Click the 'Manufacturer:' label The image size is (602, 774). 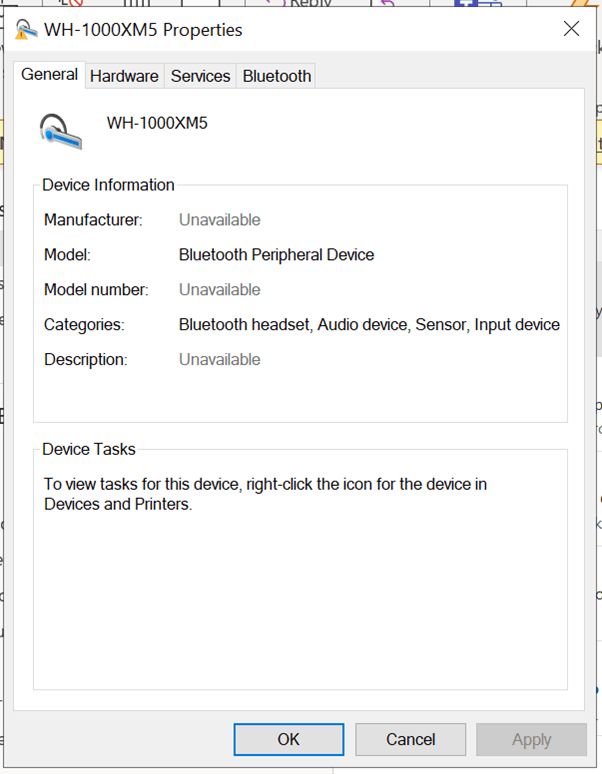pyautogui.click(x=93, y=220)
